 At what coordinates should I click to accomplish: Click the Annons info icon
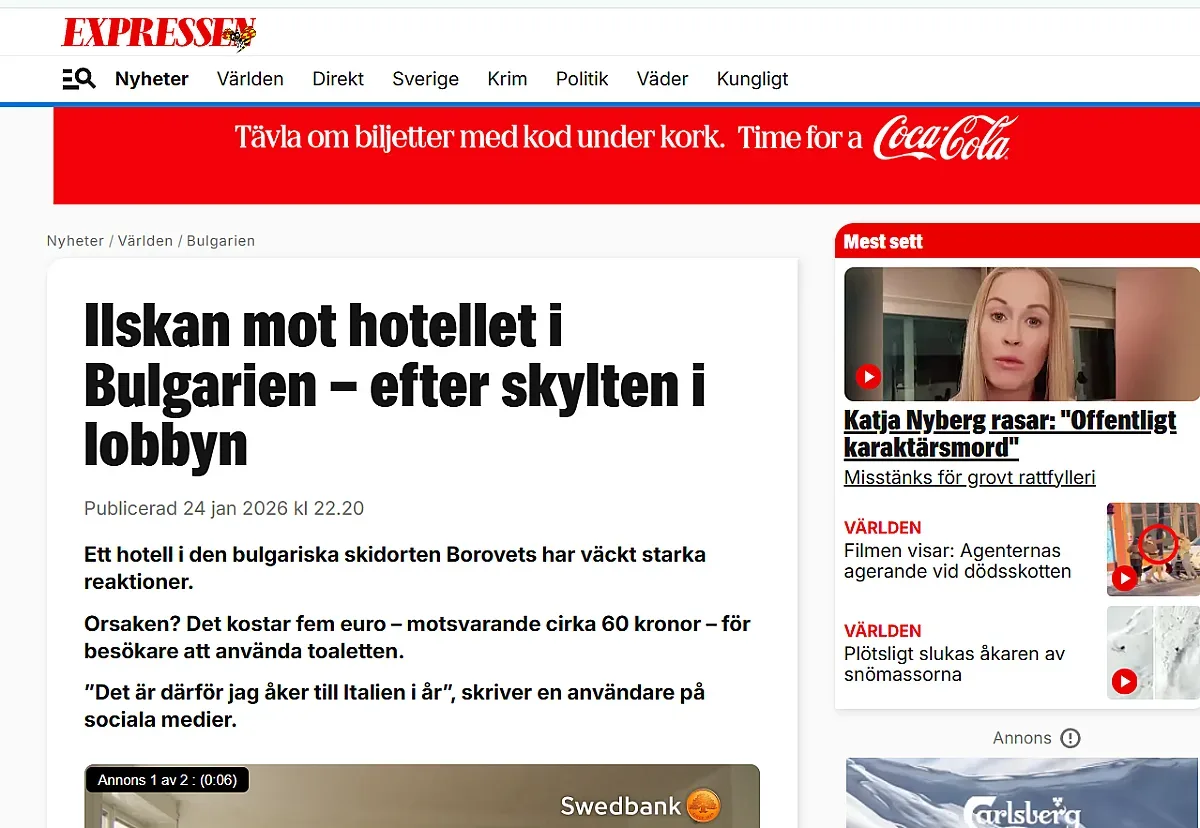[1070, 738]
